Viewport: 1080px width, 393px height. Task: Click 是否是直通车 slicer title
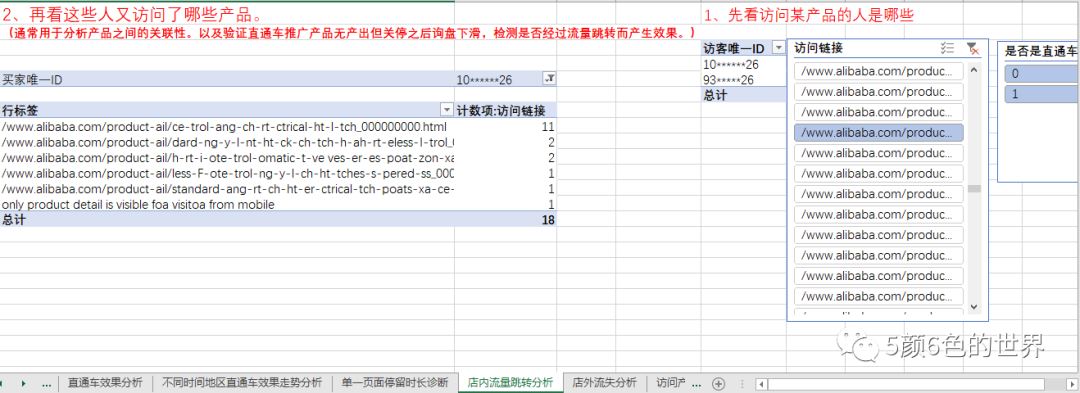pos(1041,50)
